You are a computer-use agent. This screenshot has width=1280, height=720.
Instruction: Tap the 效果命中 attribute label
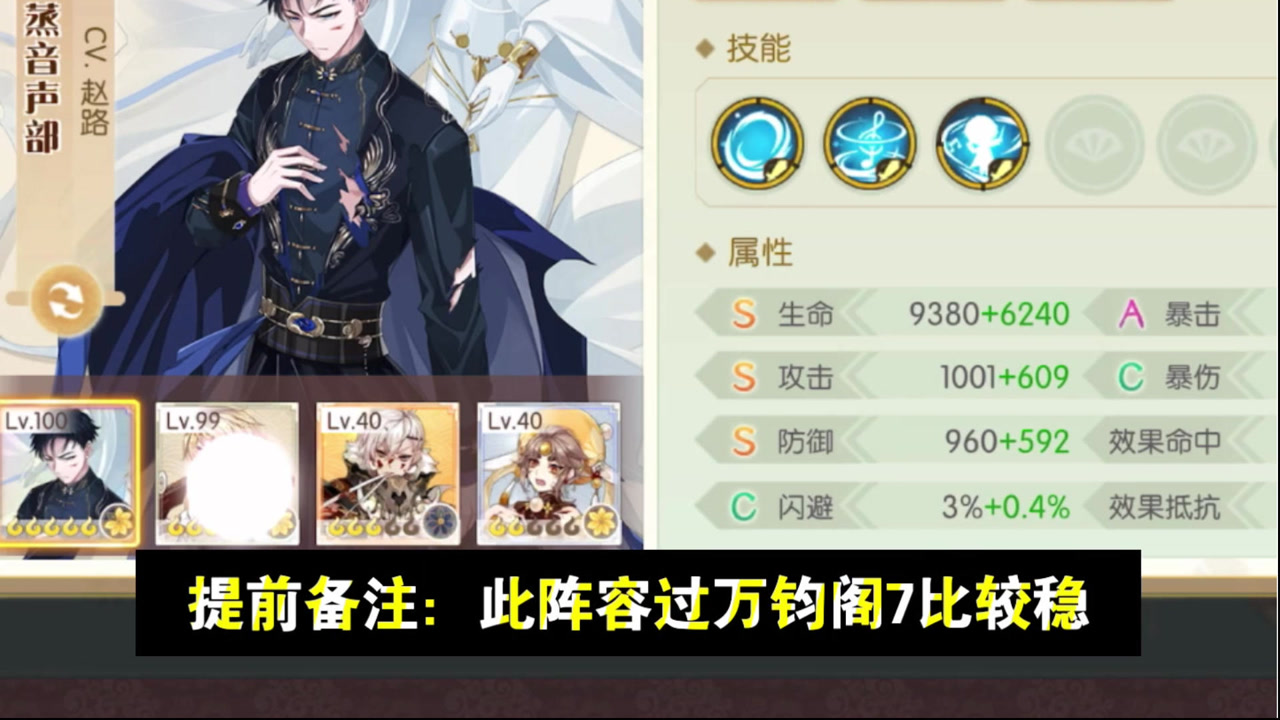(x=1165, y=441)
